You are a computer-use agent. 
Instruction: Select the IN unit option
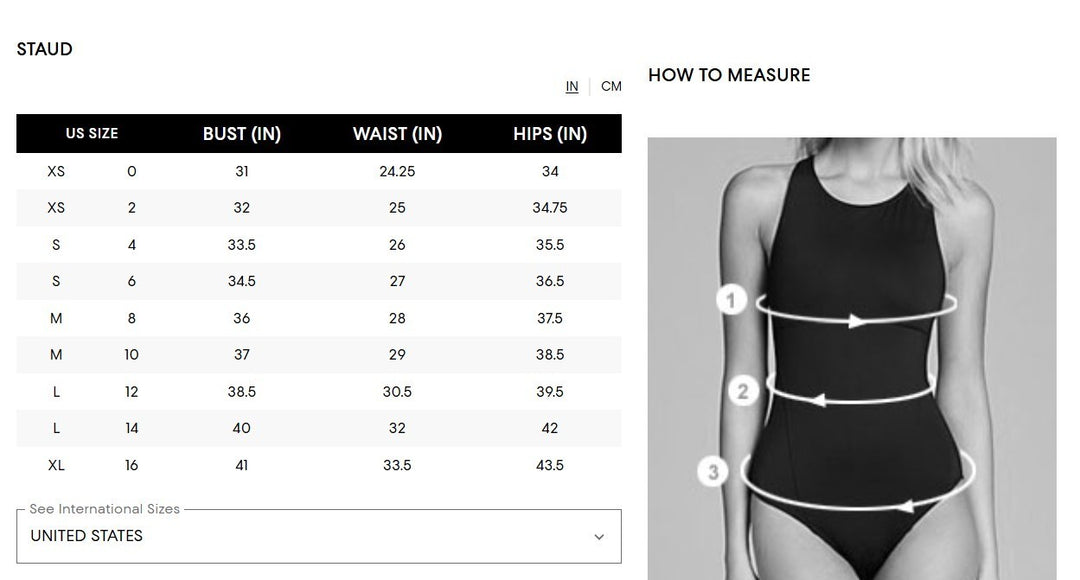click(x=572, y=86)
